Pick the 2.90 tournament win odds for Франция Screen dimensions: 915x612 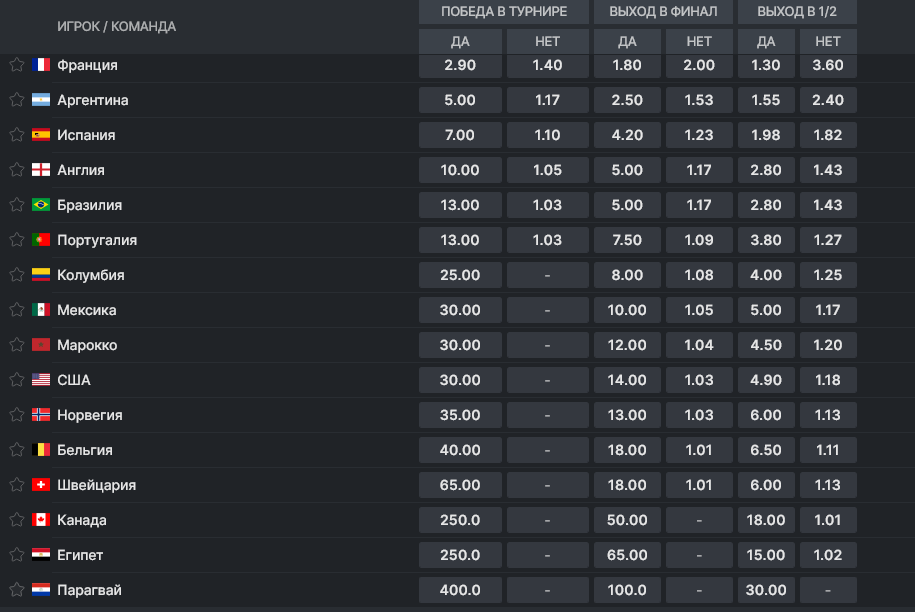point(460,65)
